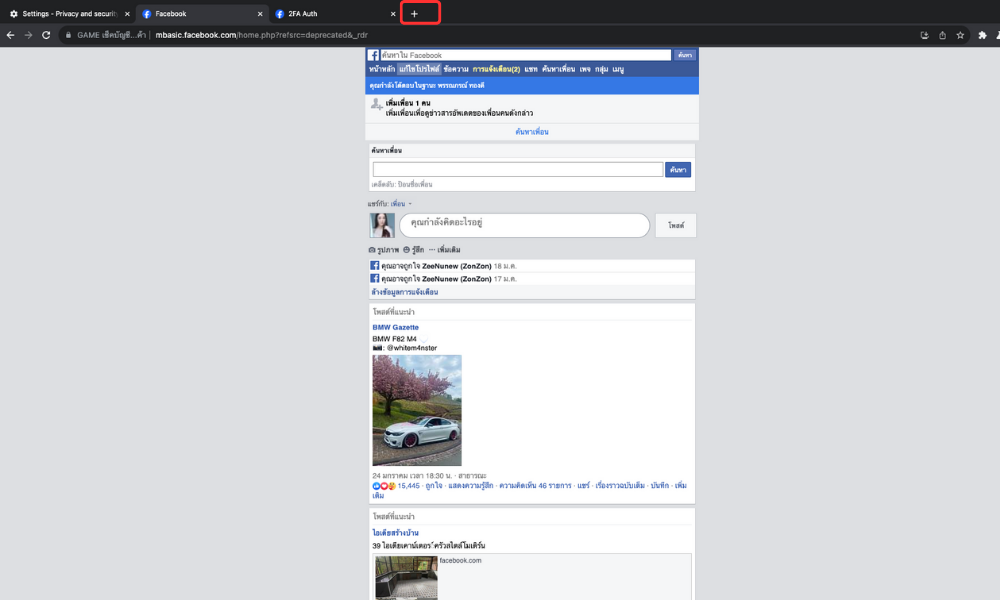Open ข้อความ in the Facebook nav bar
Image resolution: width=1000 pixels, height=600 pixels.
click(x=456, y=69)
